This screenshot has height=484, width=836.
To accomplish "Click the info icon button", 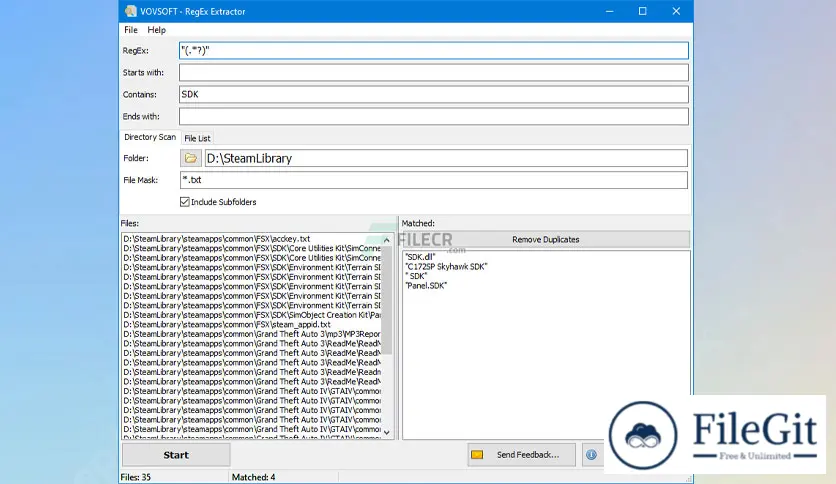I will click(591, 455).
